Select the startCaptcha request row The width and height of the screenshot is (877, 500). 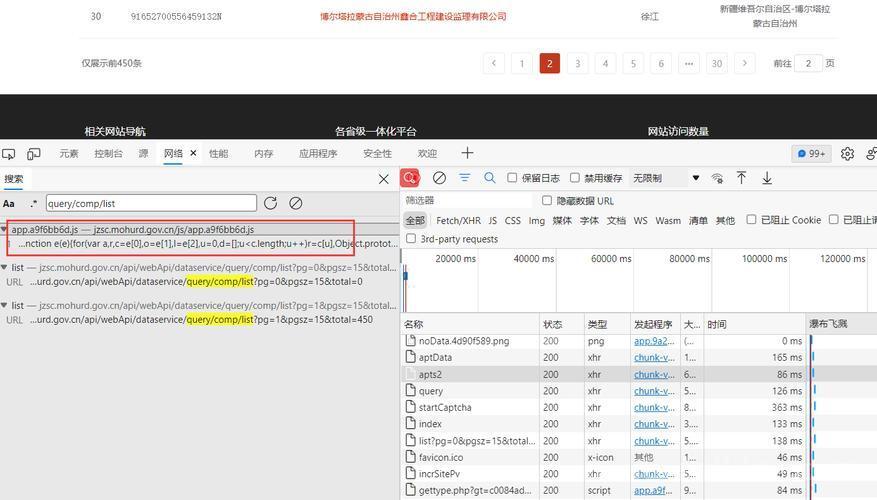pos(604,407)
